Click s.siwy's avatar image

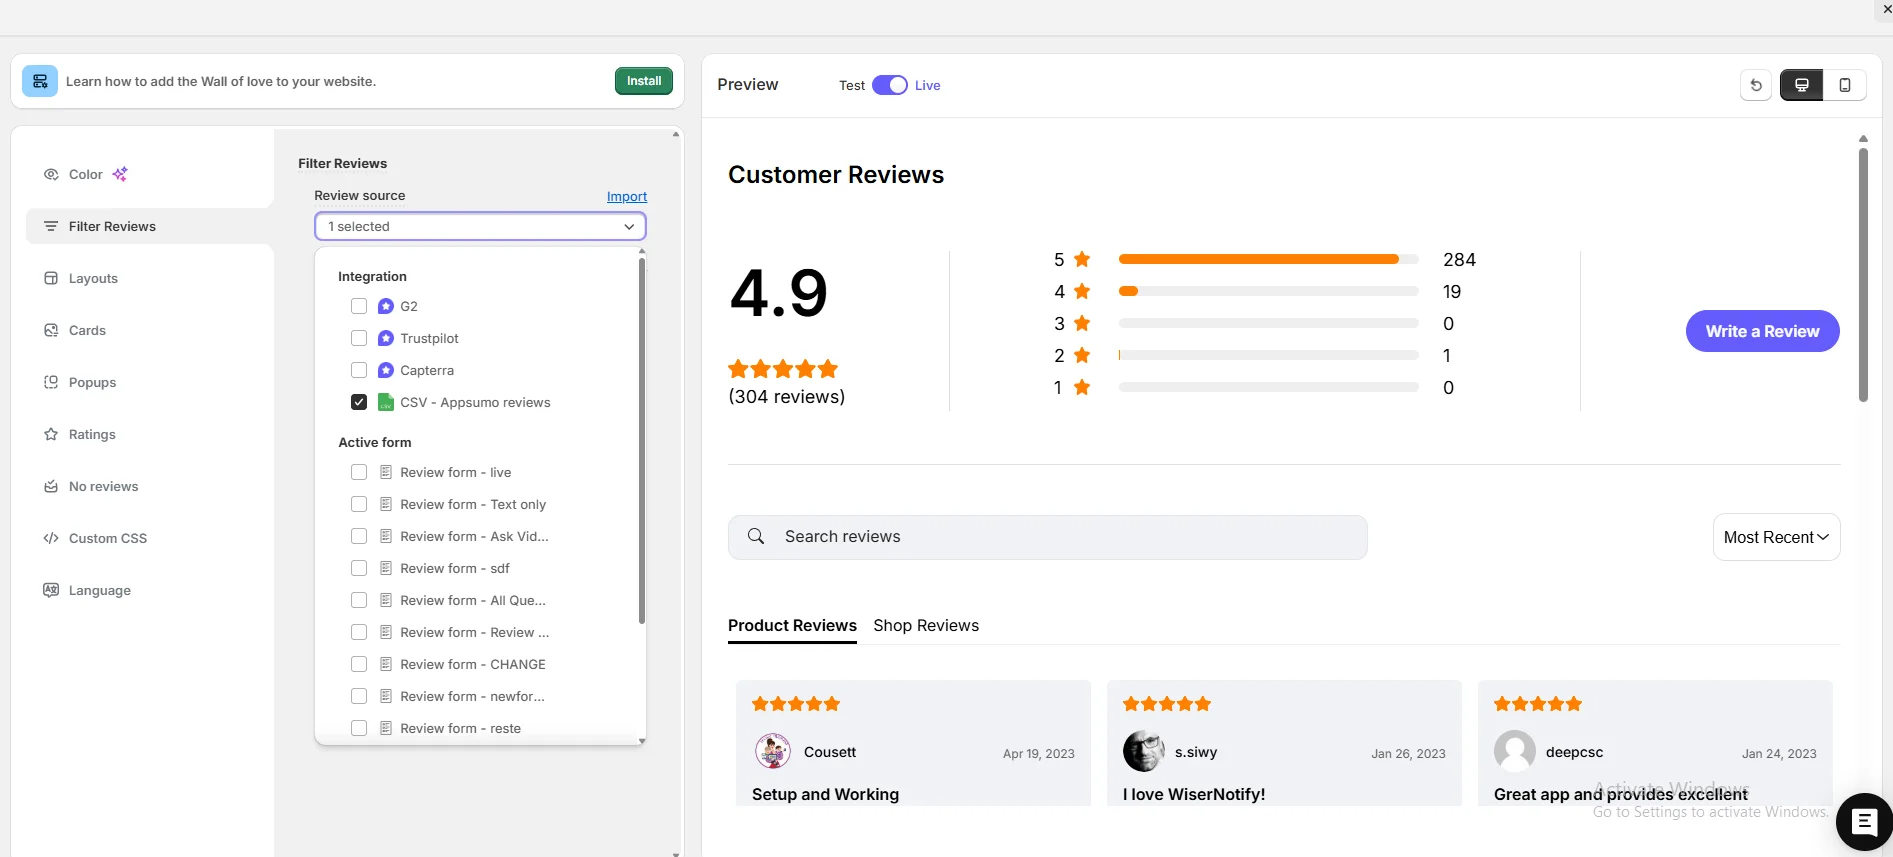click(x=1144, y=751)
